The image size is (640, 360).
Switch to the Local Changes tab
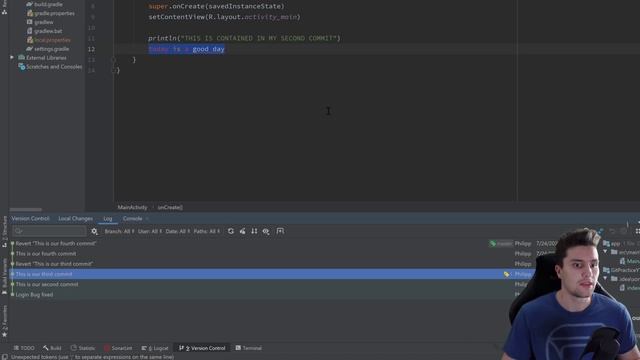(76, 219)
